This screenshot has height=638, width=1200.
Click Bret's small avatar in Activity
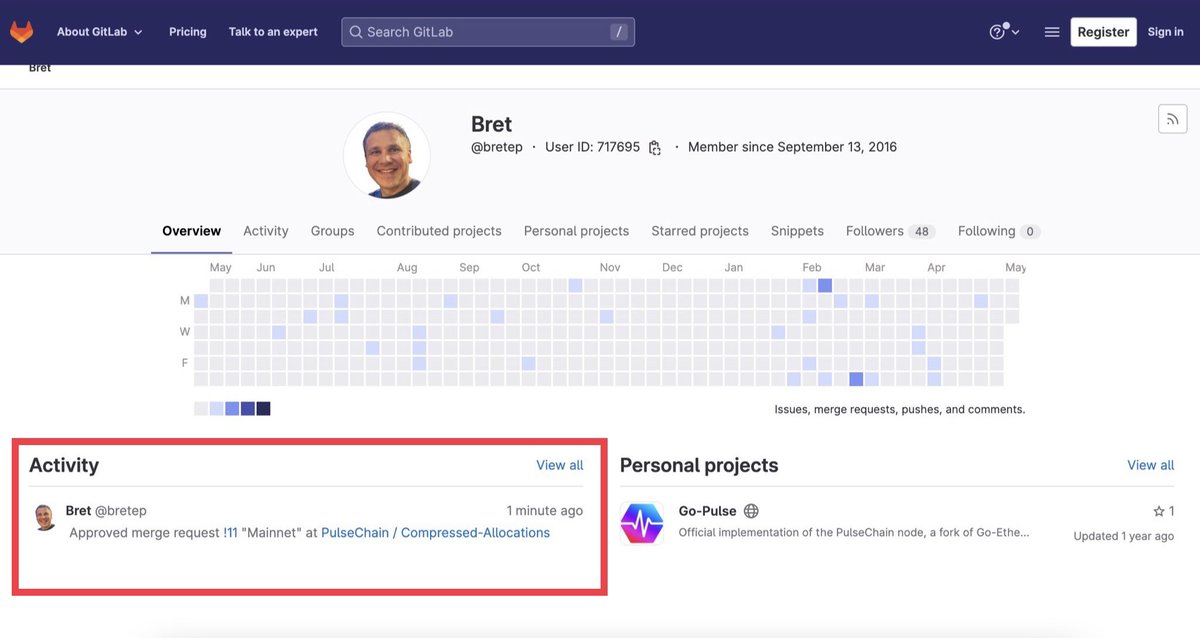pyautogui.click(x=45, y=517)
